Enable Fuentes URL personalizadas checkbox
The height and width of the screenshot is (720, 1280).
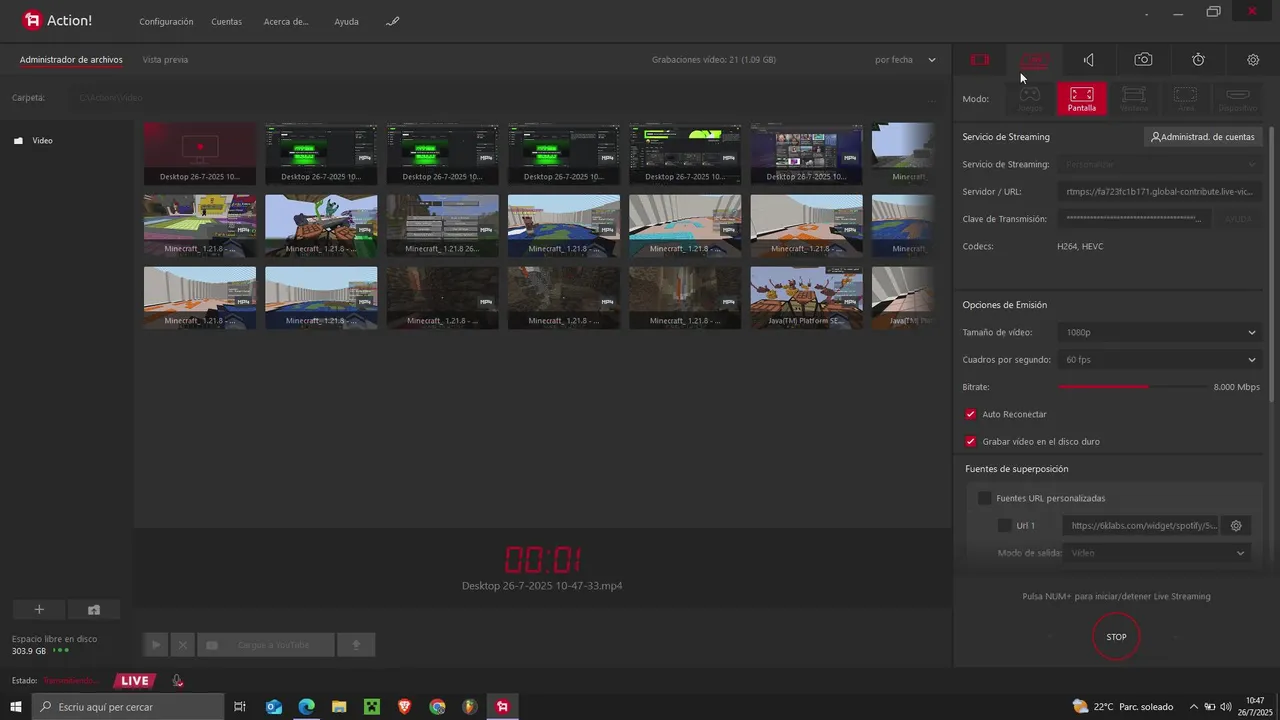[x=984, y=498]
